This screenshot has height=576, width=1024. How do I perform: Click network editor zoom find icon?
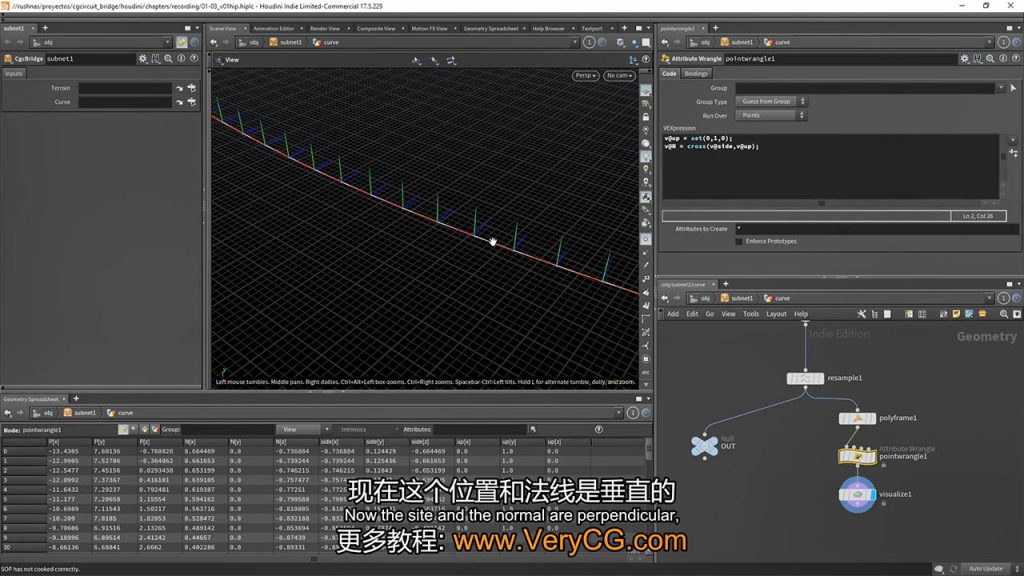coord(1004,314)
